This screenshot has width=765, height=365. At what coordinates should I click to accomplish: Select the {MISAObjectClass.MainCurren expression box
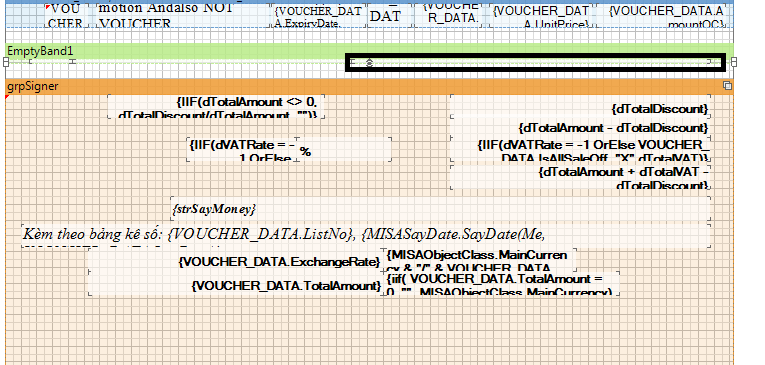[x=480, y=260]
